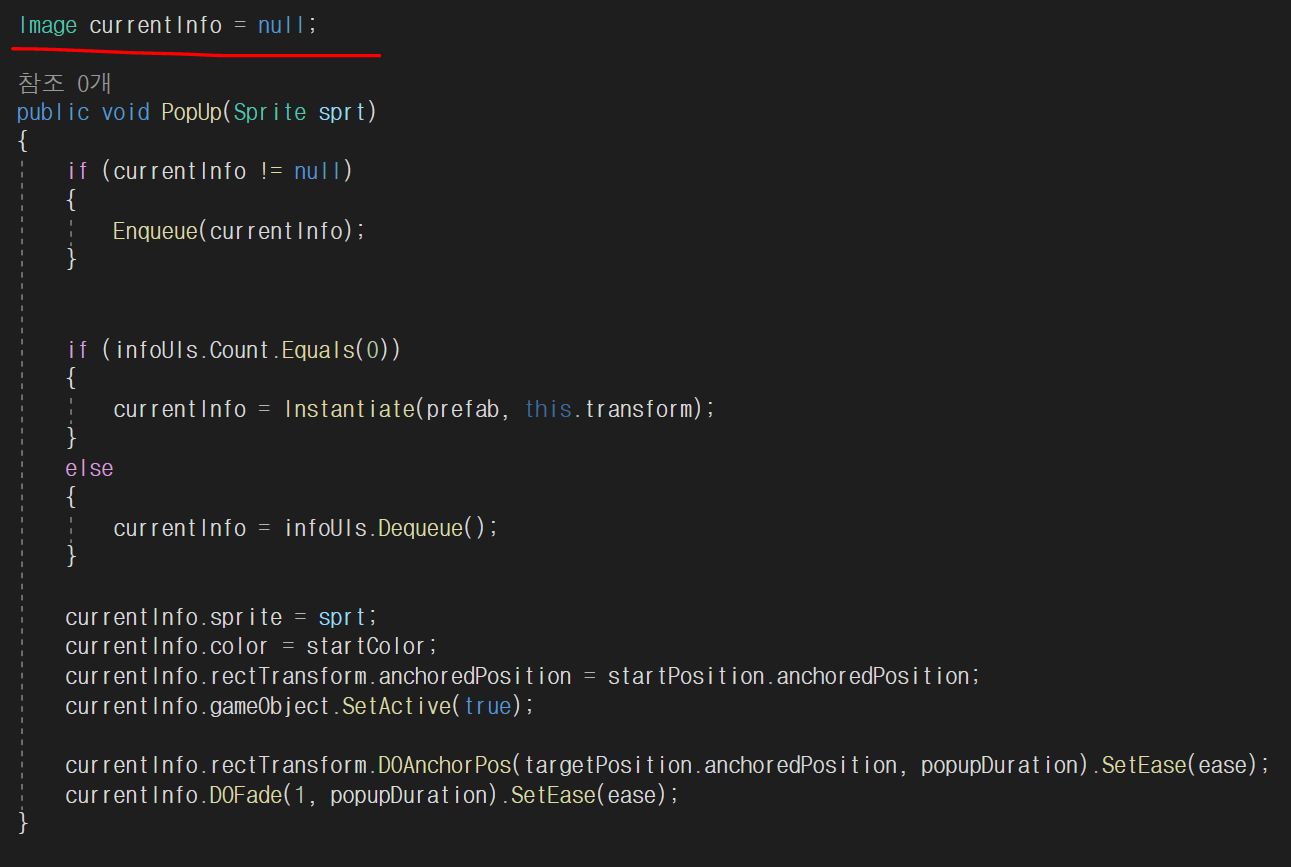Click the 'else' keyword
Image resolution: width=1291 pixels, height=867 pixels.
[x=90, y=468]
